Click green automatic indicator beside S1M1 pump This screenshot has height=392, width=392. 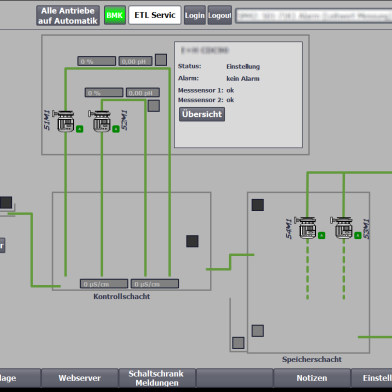coord(79,129)
